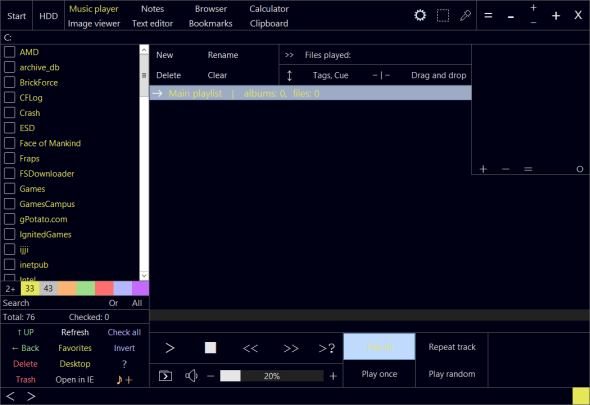This screenshot has height=405, width=590.
Task: Toggle the GamesCampus folder checkbox
Action: pos(9,204)
